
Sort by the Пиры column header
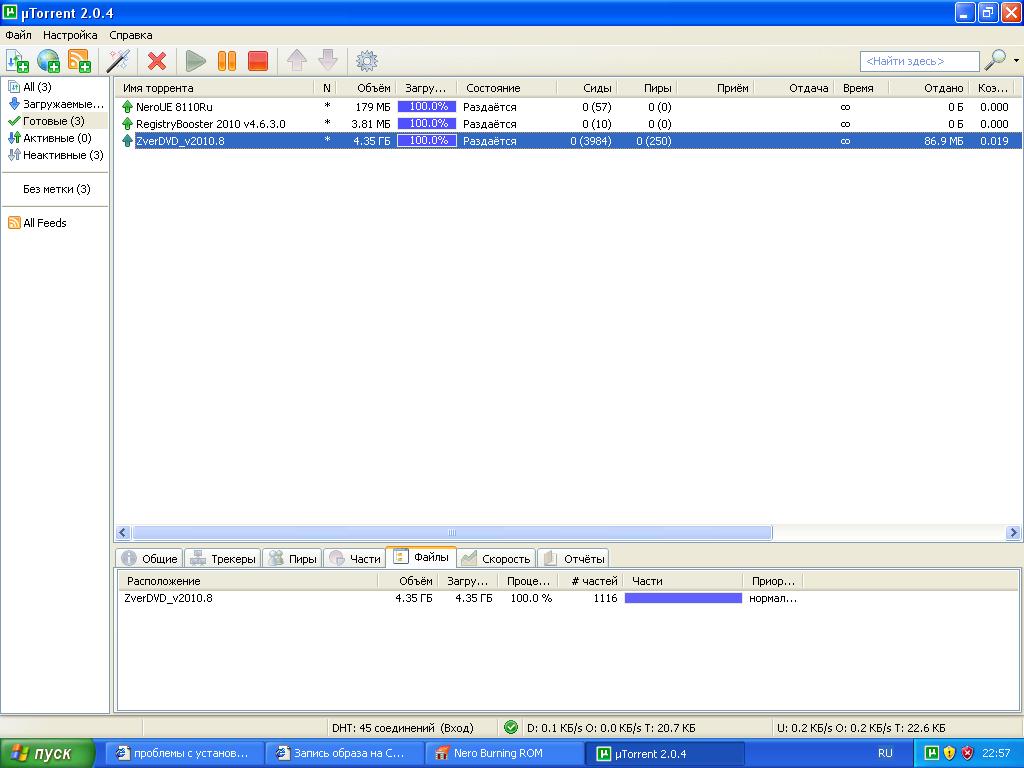tap(648, 88)
